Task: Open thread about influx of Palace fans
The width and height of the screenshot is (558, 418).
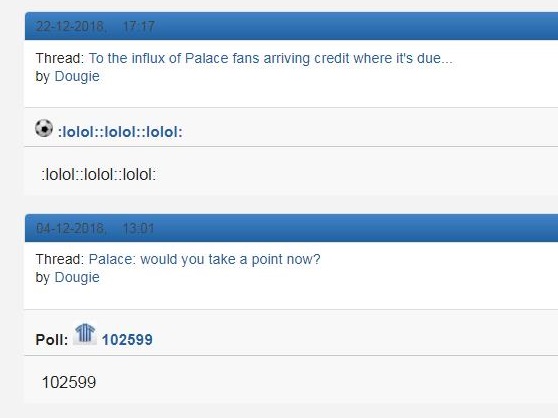Action: (x=270, y=58)
